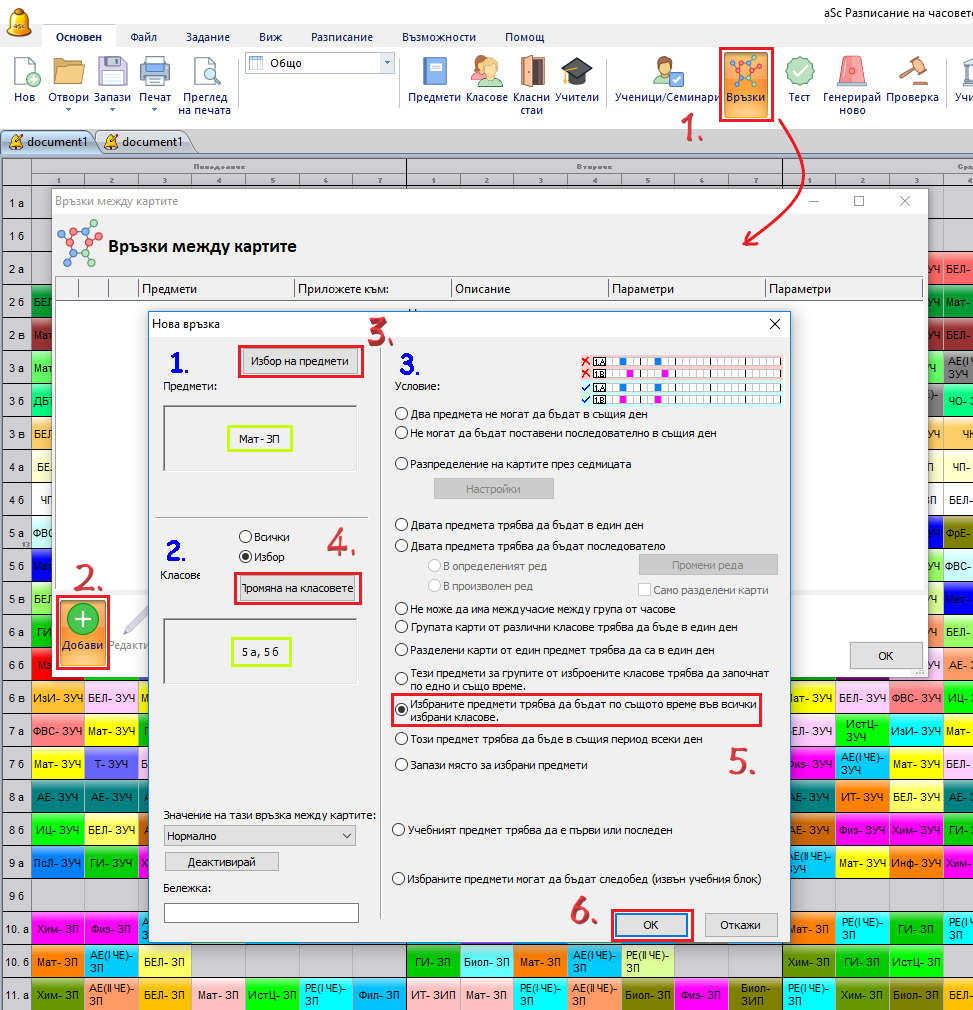973x1010 pixels.
Task: Click the Промяна на класовете button
Action: point(298,588)
